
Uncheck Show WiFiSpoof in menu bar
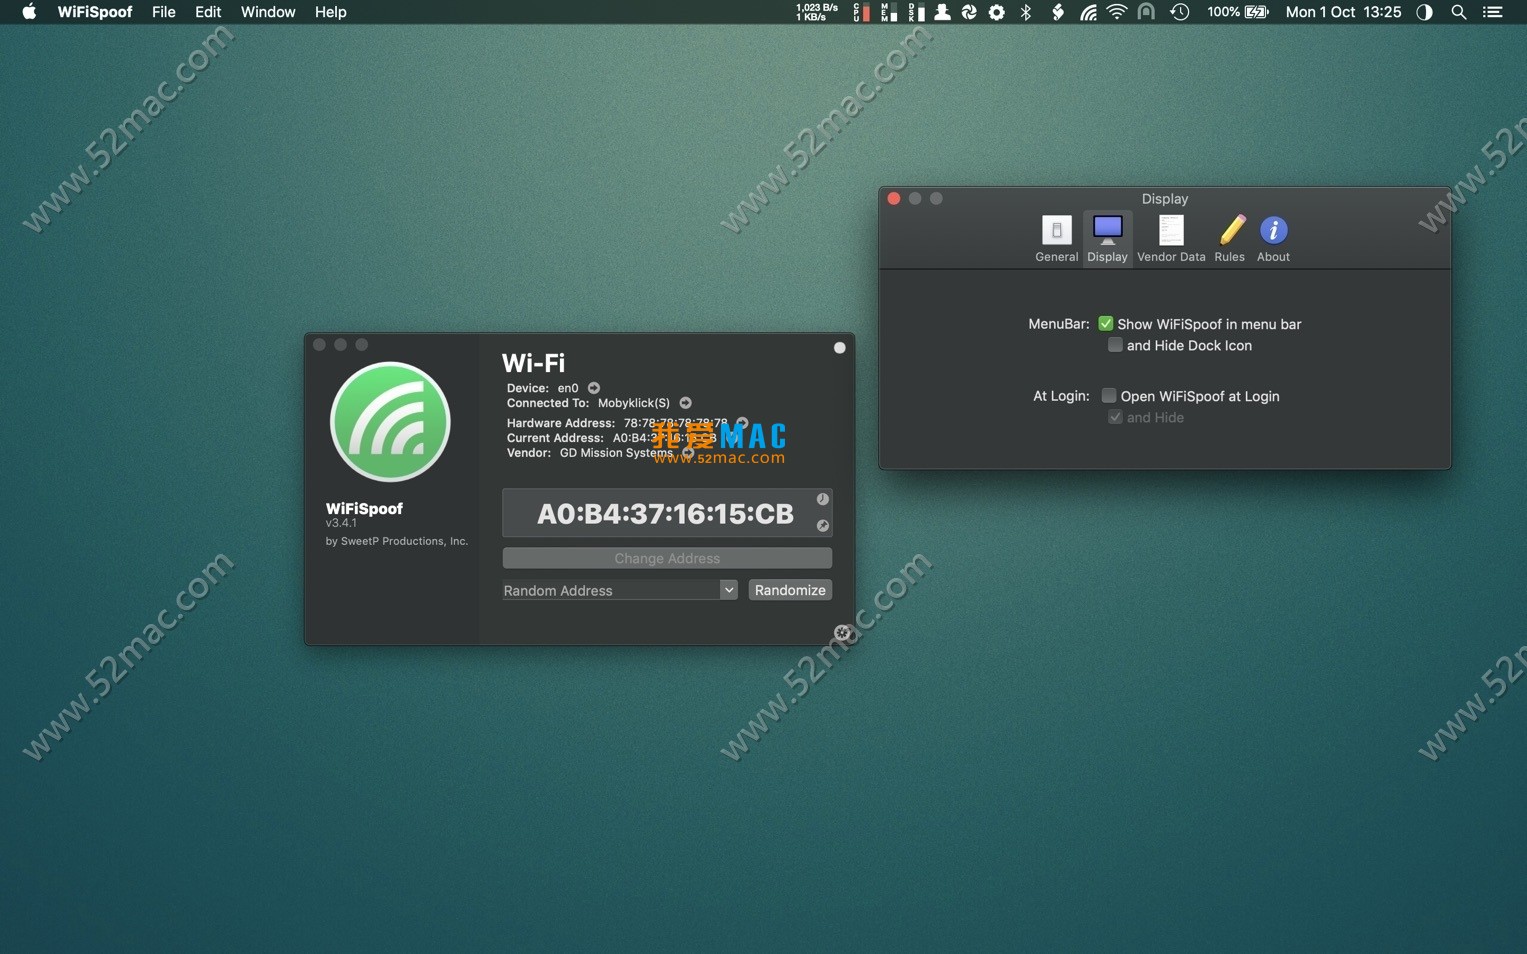point(1106,324)
